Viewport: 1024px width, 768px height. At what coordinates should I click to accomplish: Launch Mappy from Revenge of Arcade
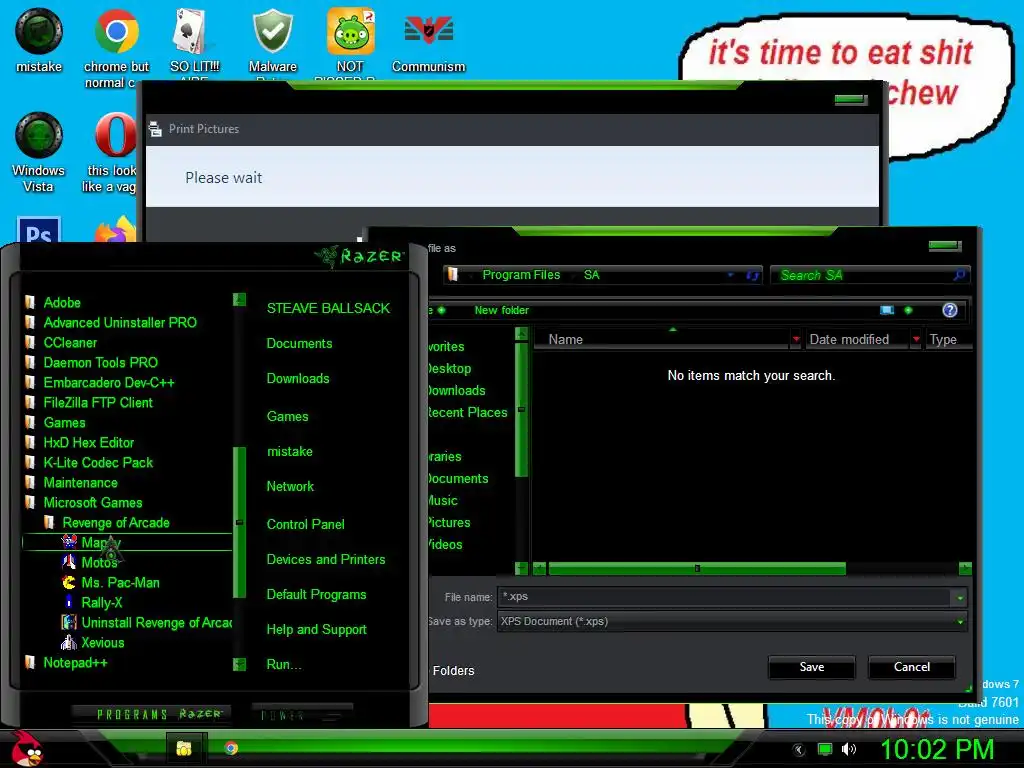[127, 542]
